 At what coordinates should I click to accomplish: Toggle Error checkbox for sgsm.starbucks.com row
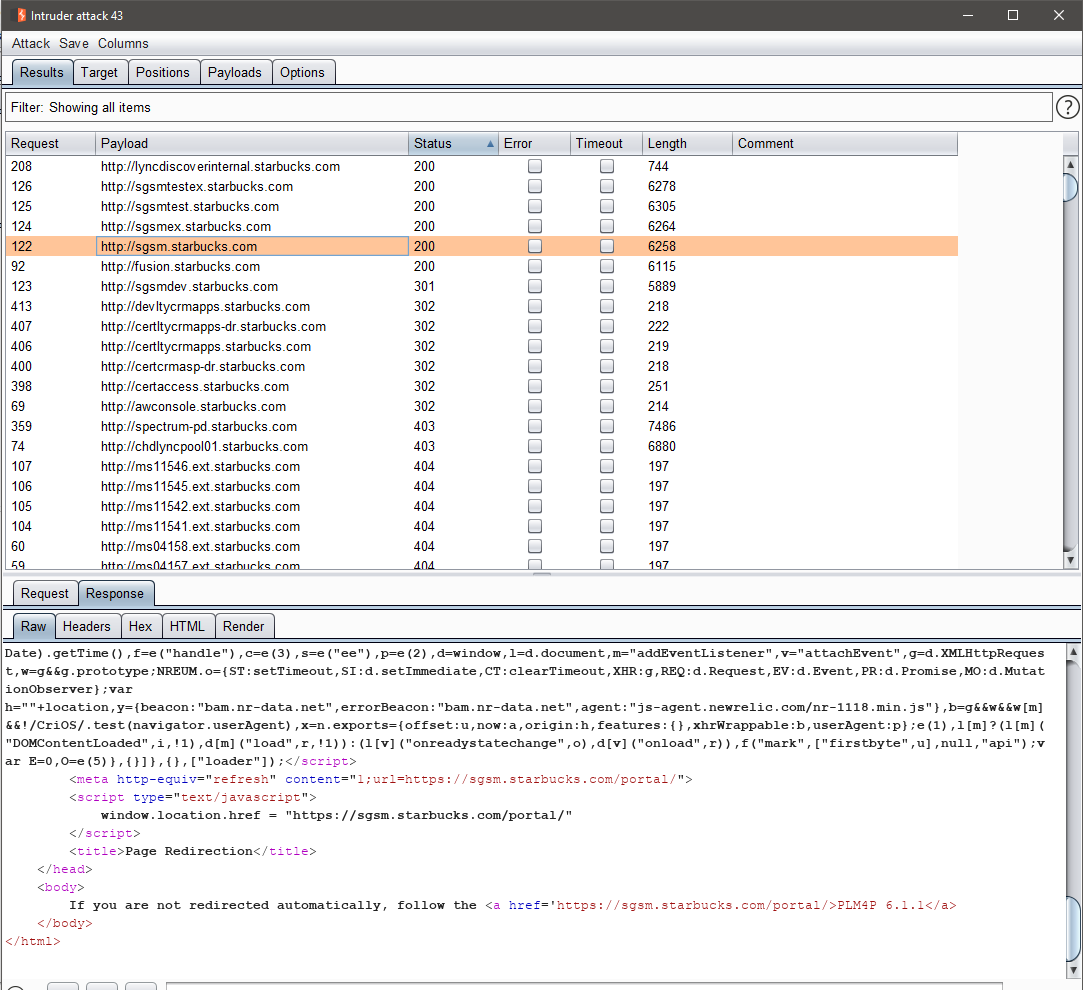point(535,247)
